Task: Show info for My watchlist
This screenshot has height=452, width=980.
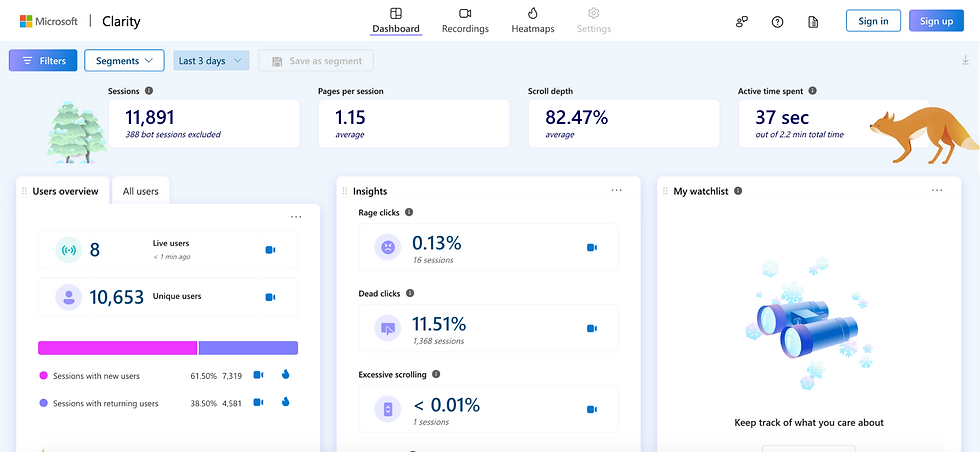Action: 738,191
